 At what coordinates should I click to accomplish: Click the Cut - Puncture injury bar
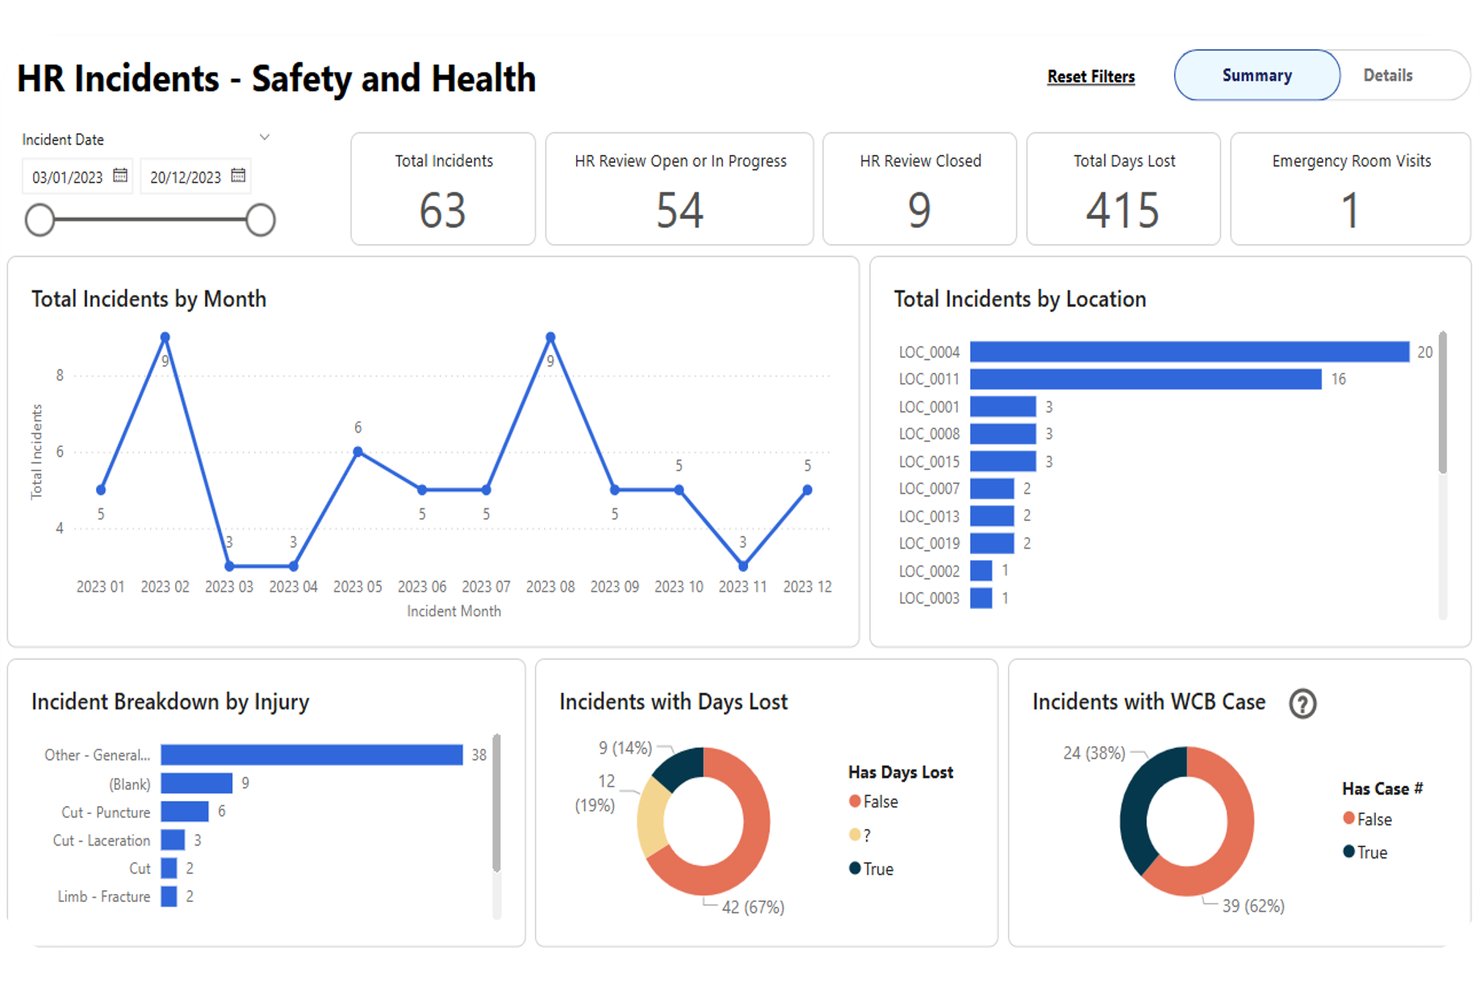point(185,811)
